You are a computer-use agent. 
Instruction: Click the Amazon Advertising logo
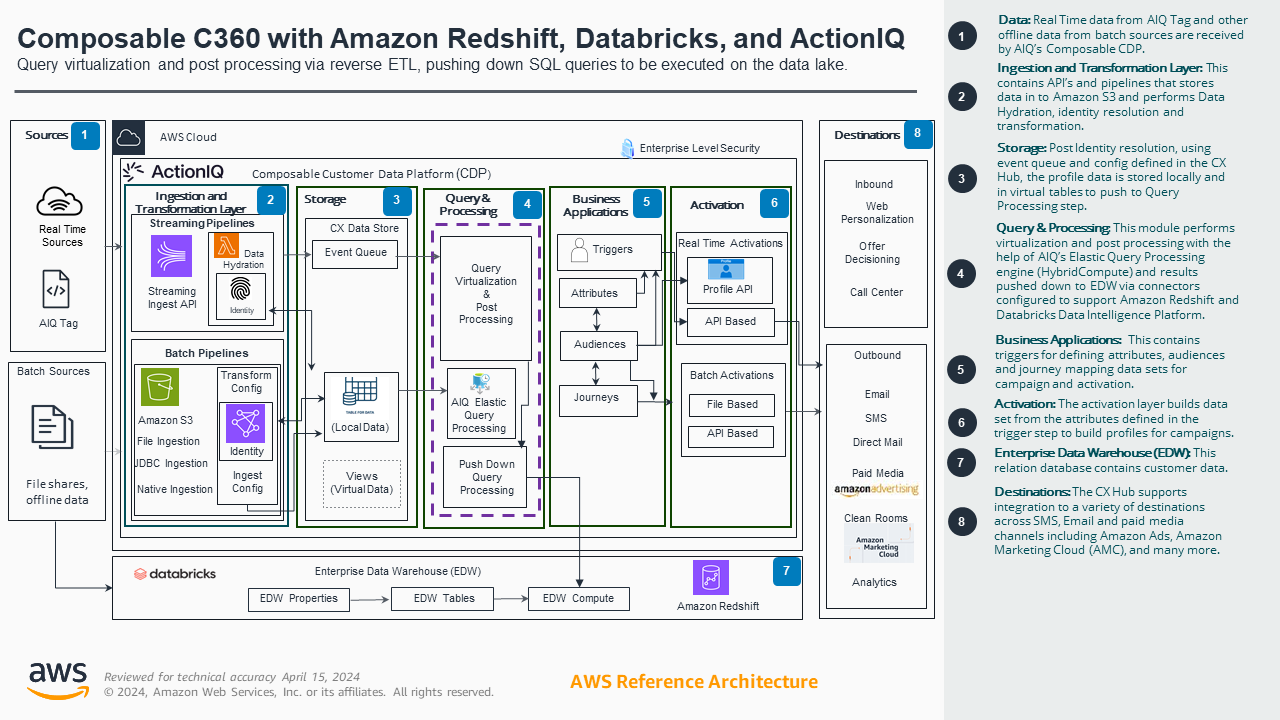pyautogui.click(x=876, y=490)
